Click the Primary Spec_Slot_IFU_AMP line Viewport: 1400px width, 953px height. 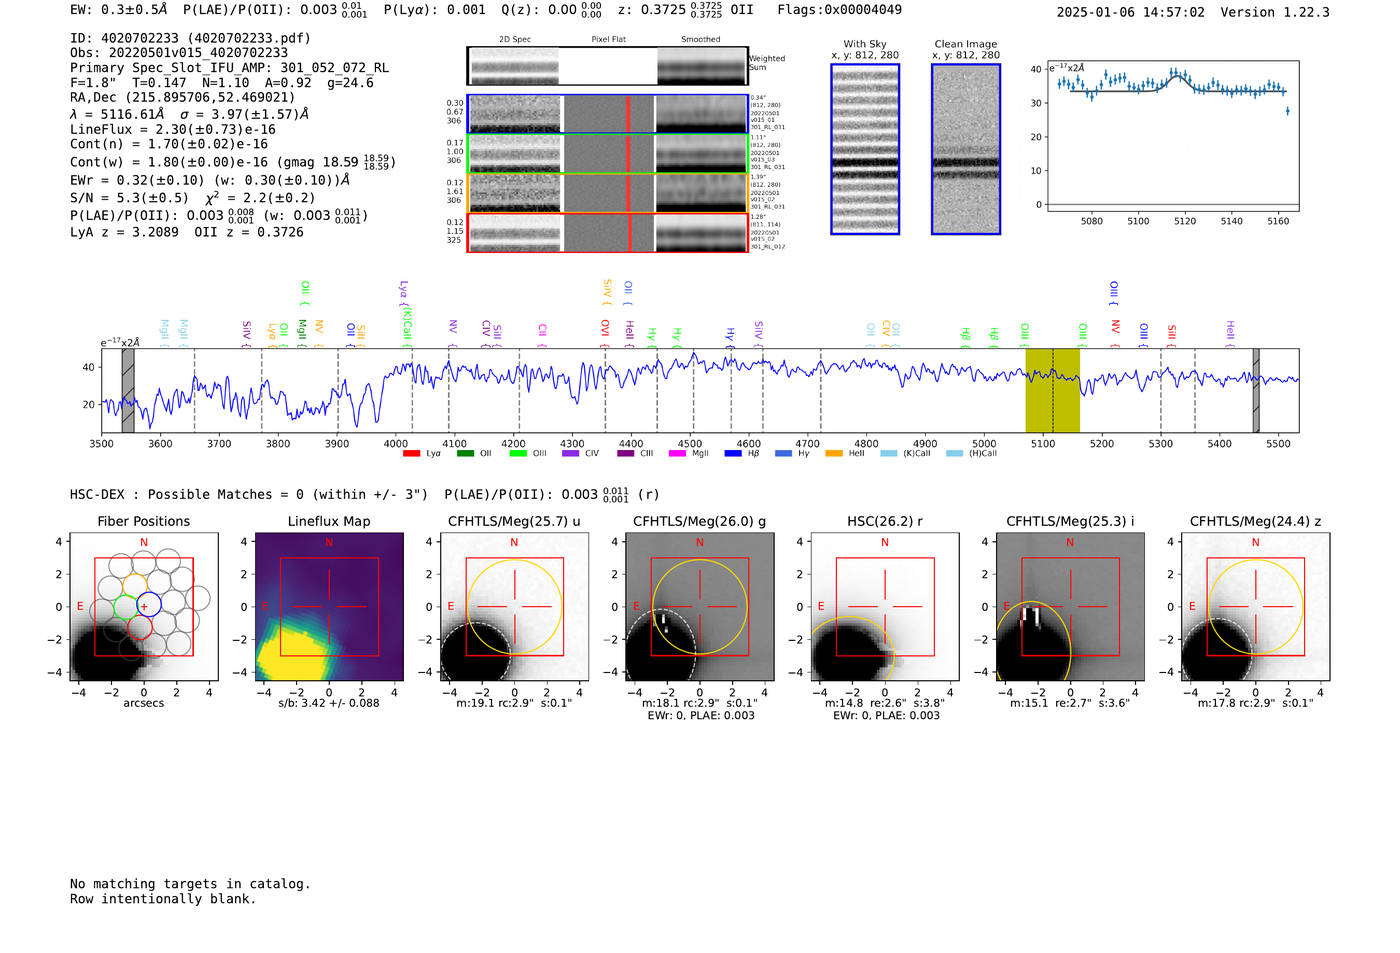pyautogui.click(x=230, y=68)
